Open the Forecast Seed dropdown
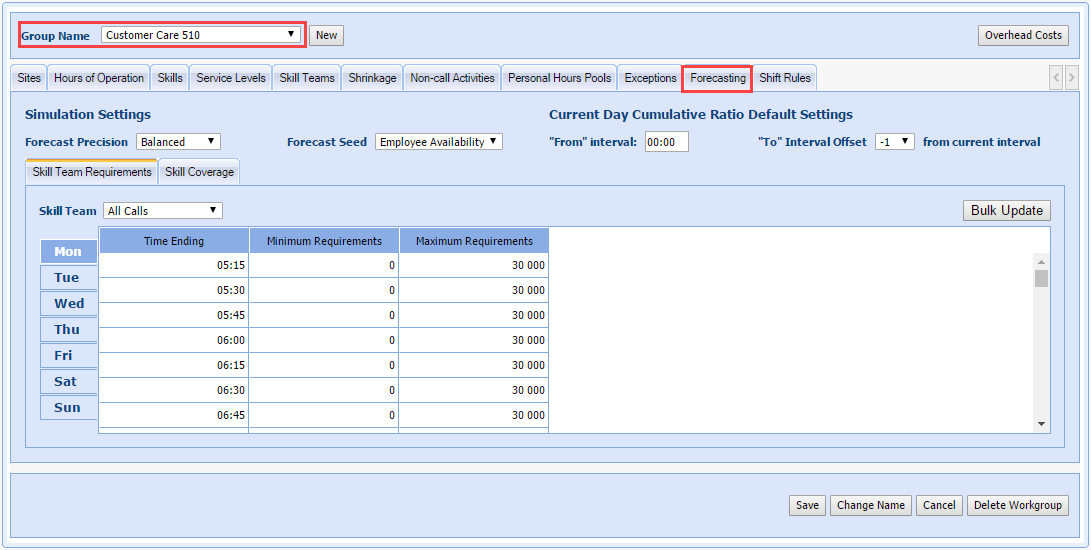The image size is (1091, 550). (x=438, y=142)
